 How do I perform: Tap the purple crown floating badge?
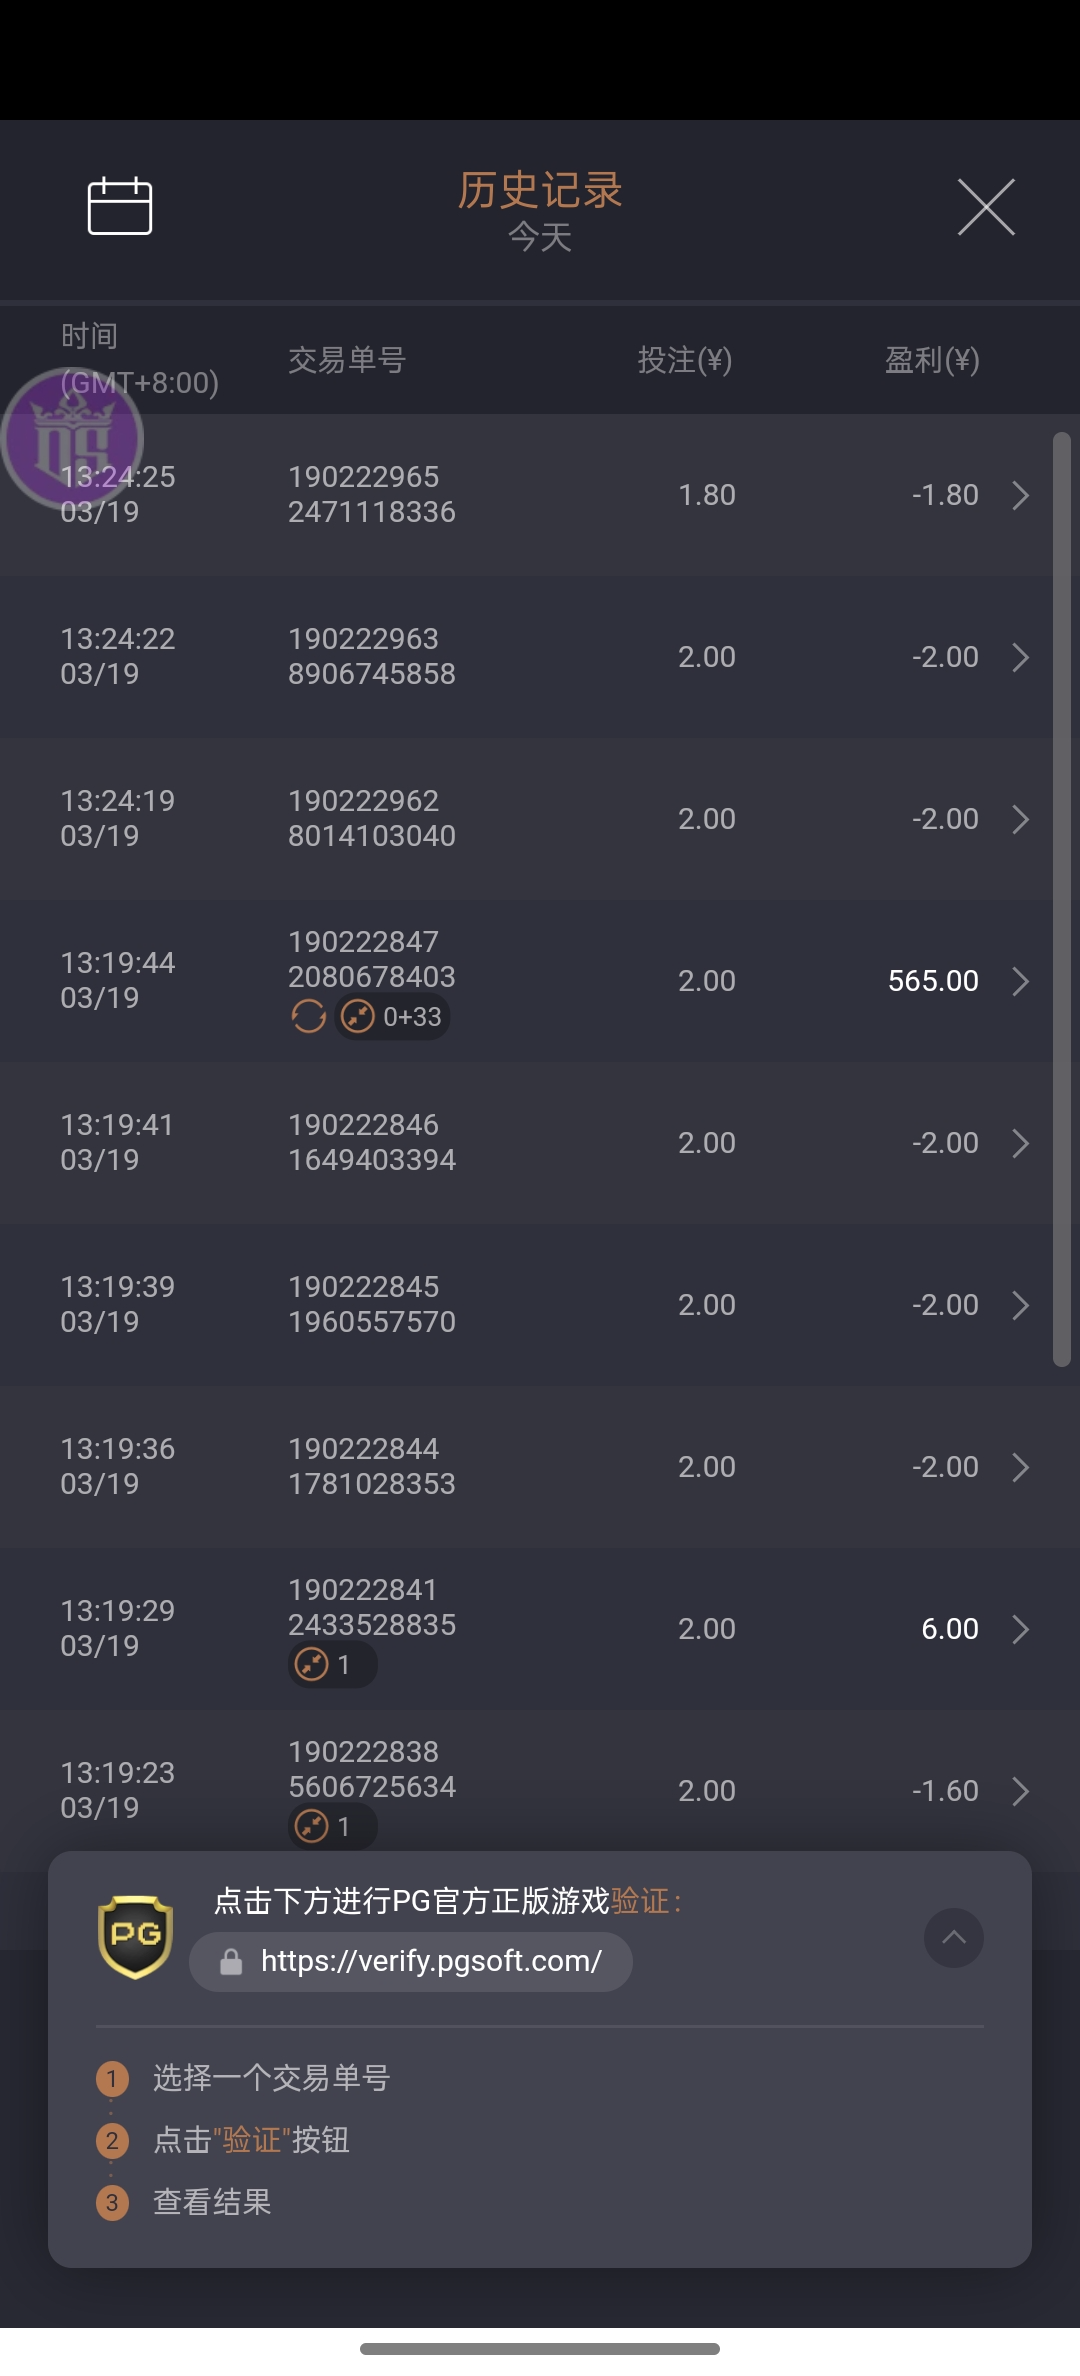coord(72,438)
